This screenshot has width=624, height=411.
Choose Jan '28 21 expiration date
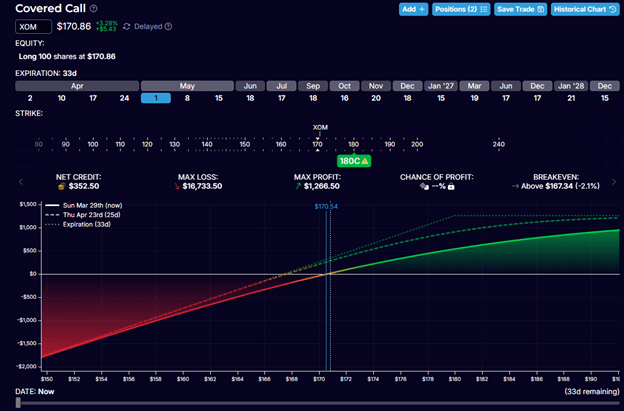point(571,98)
